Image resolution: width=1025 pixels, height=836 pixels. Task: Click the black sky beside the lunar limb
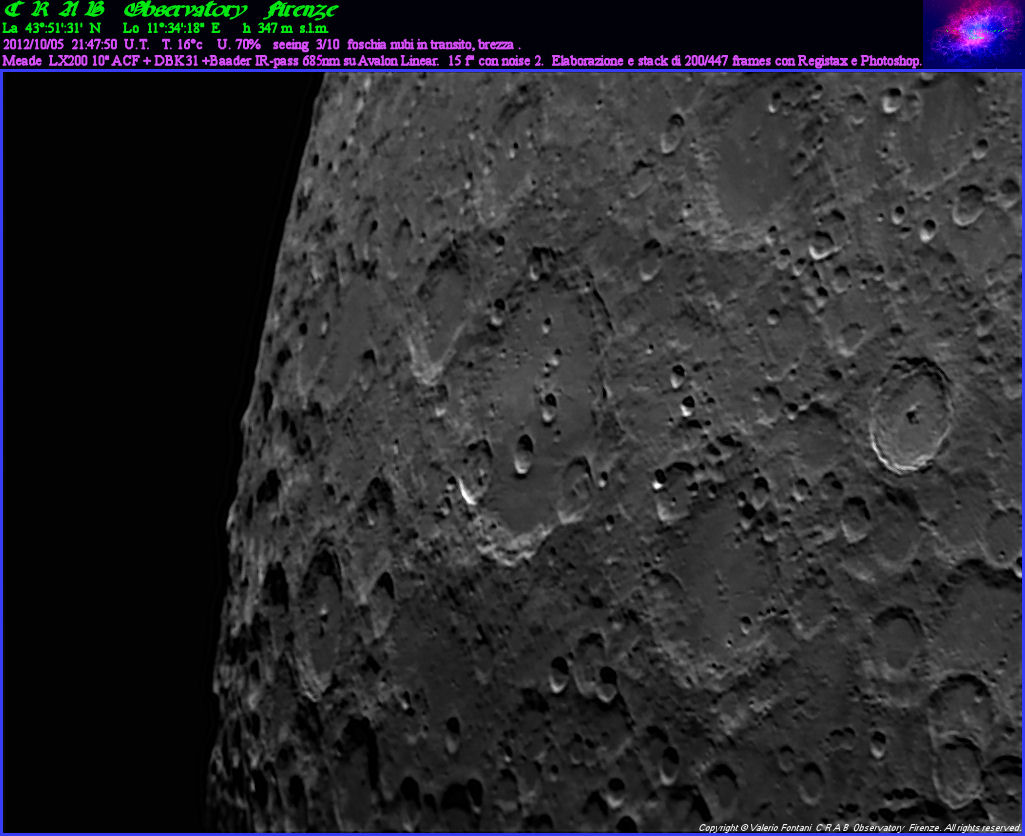pyautogui.click(x=110, y=400)
